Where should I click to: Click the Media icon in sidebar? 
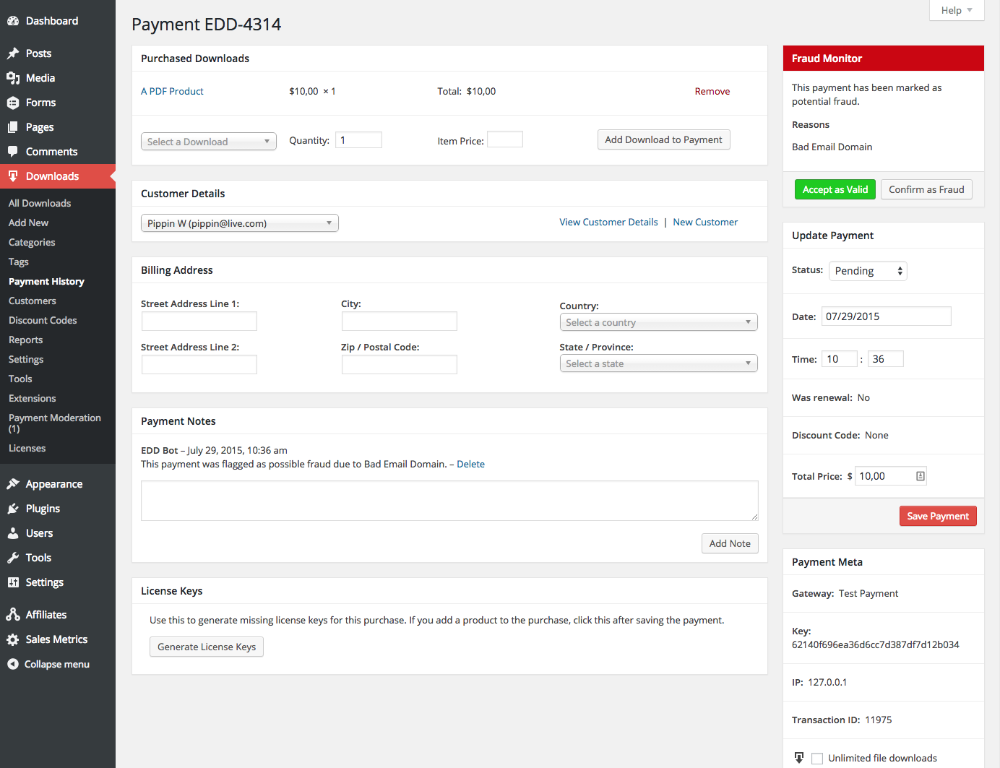click(x=13, y=78)
